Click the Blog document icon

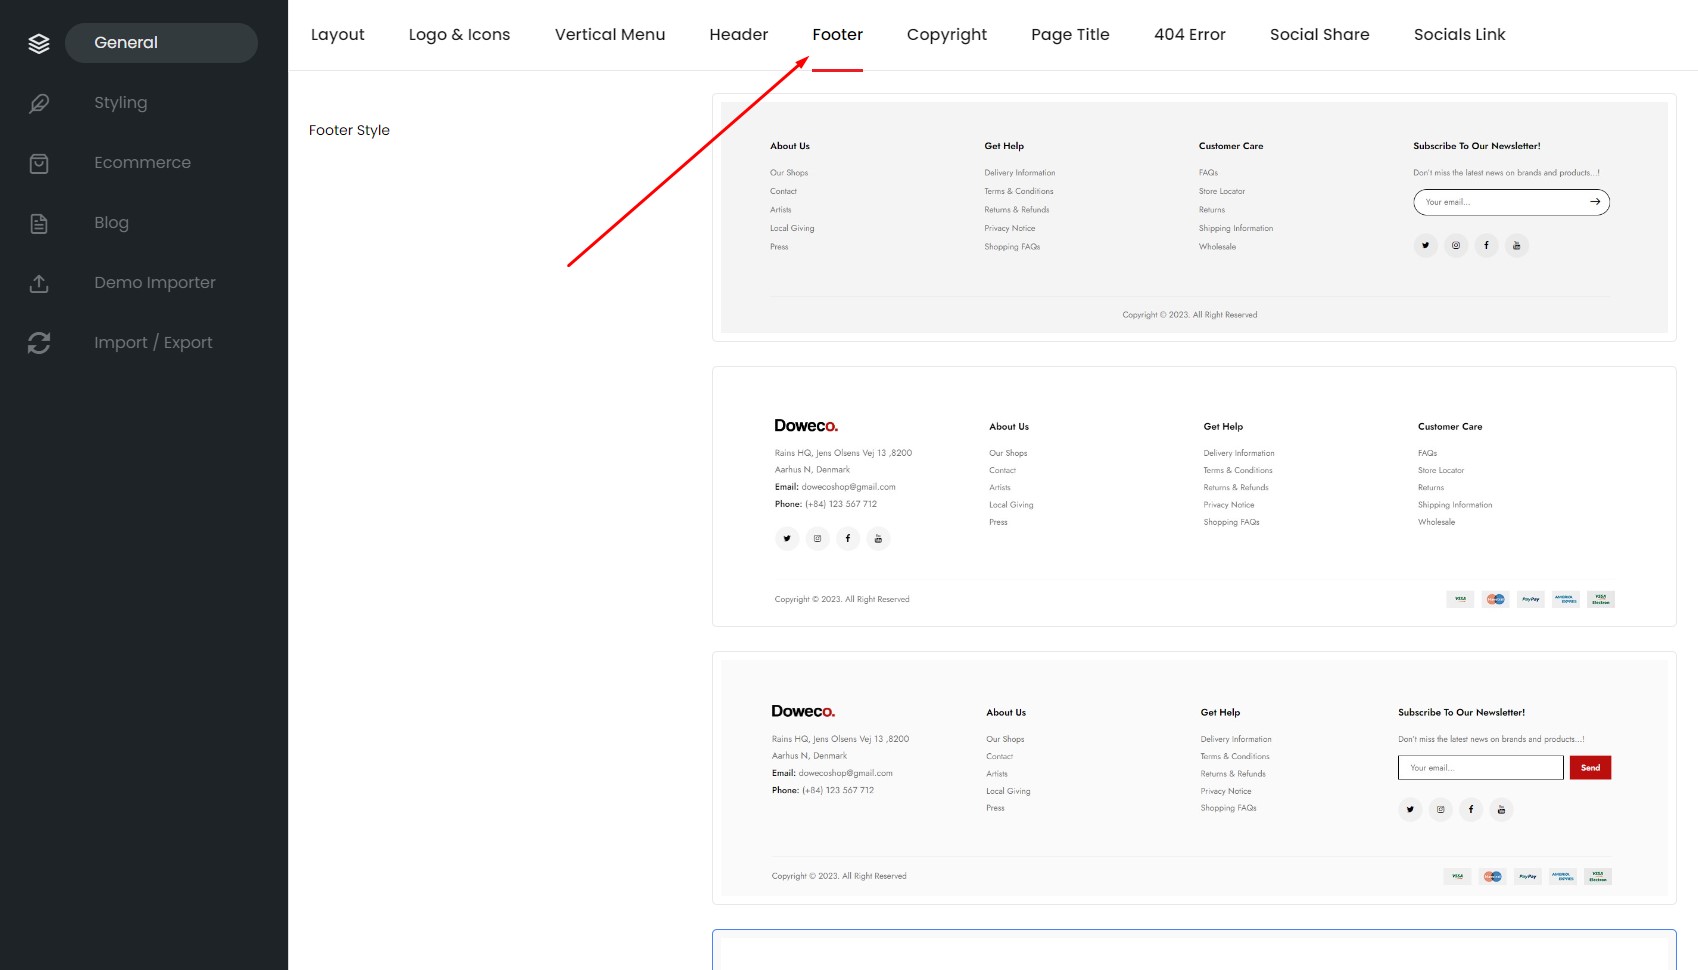tap(39, 223)
